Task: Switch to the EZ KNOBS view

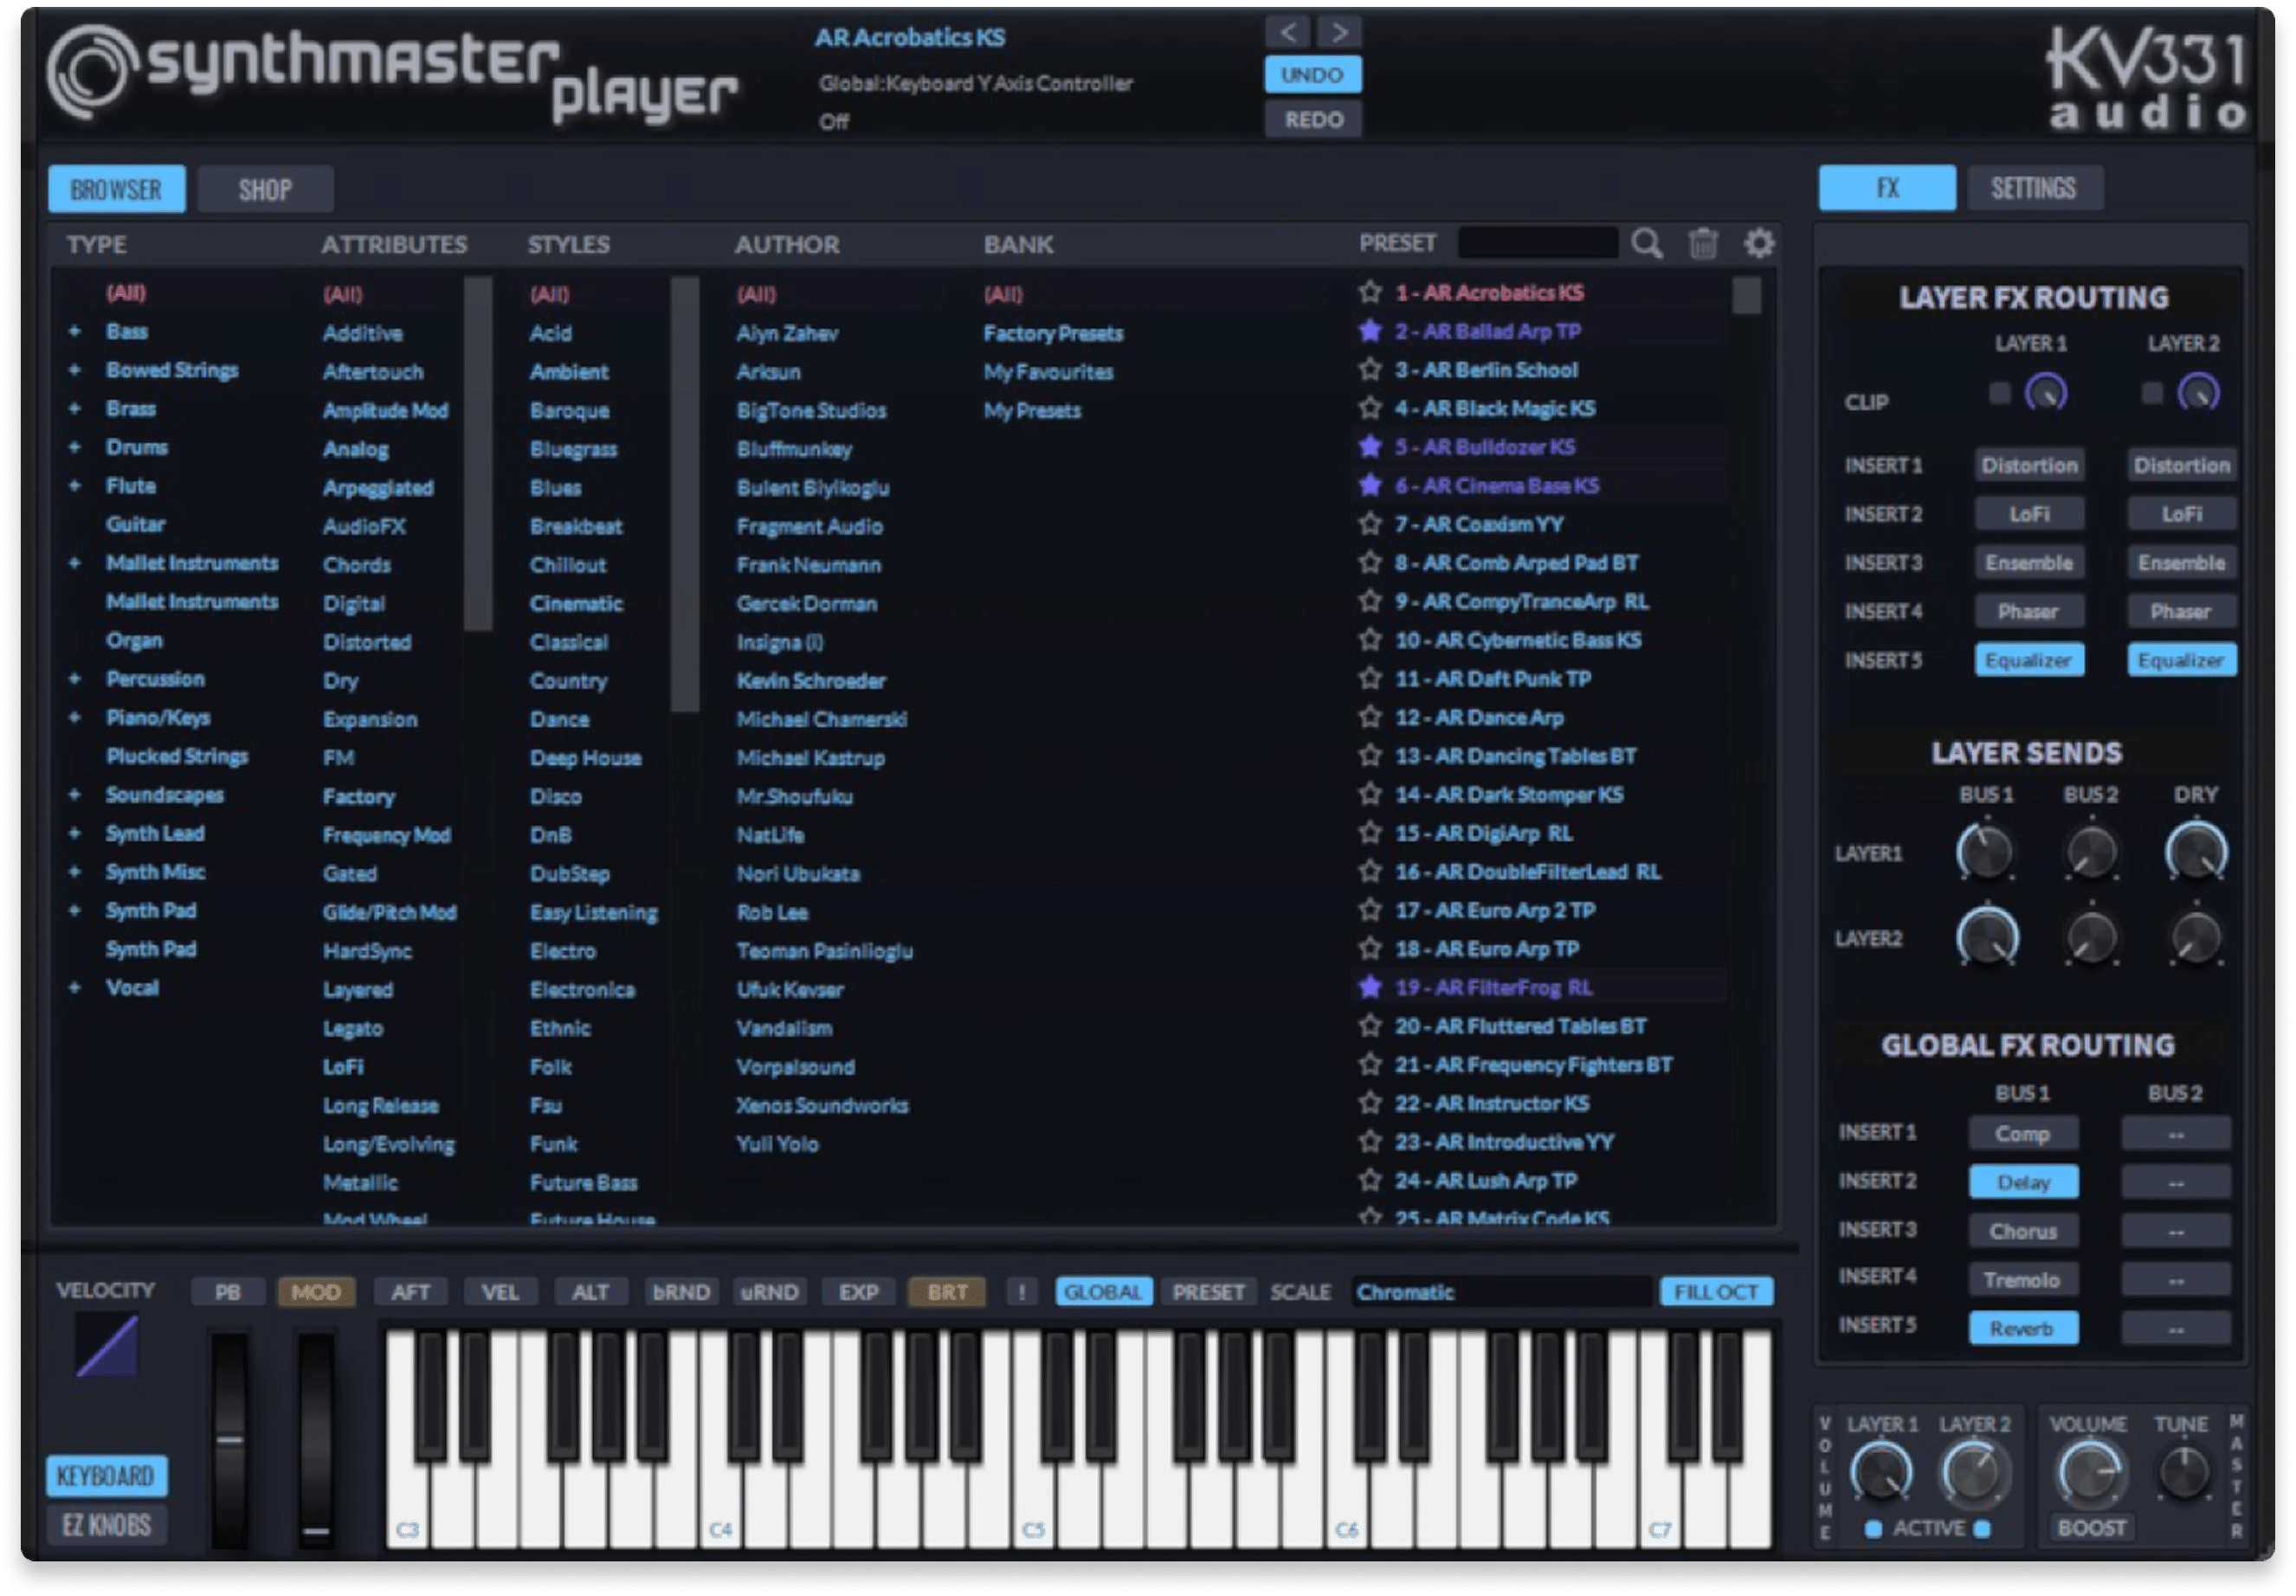Action: click(106, 1525)
